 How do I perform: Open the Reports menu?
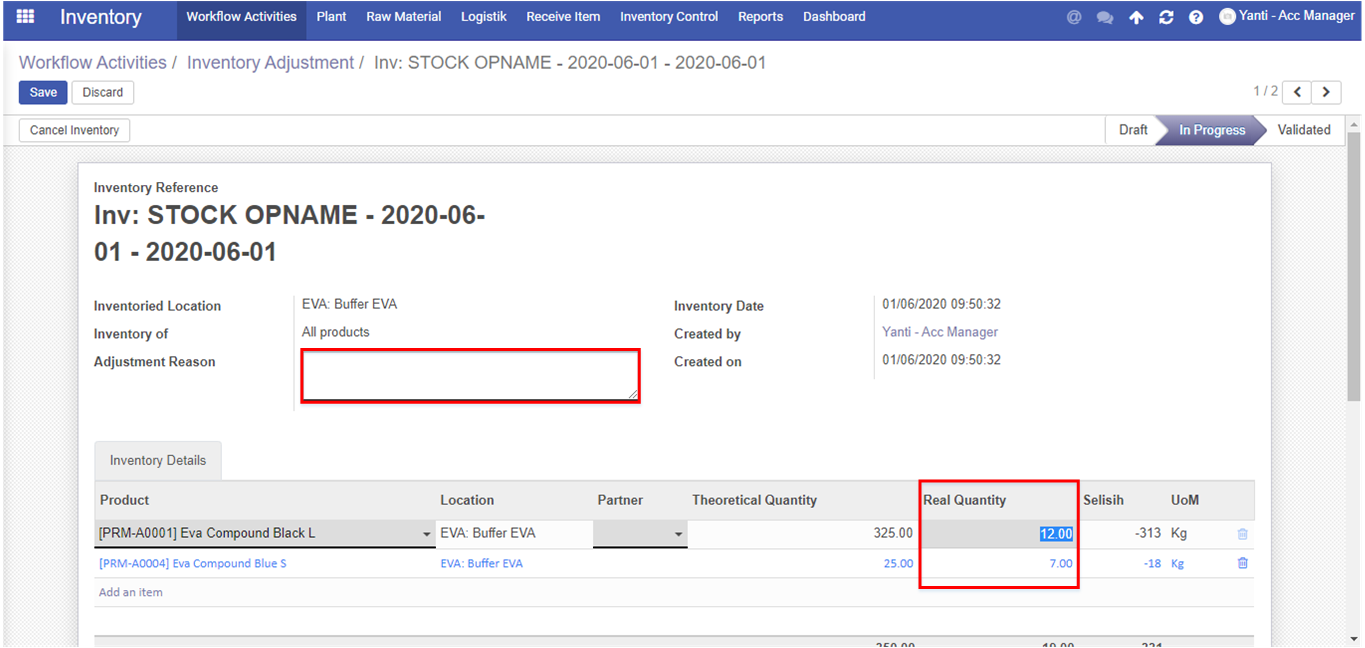(x=760, y=17)
